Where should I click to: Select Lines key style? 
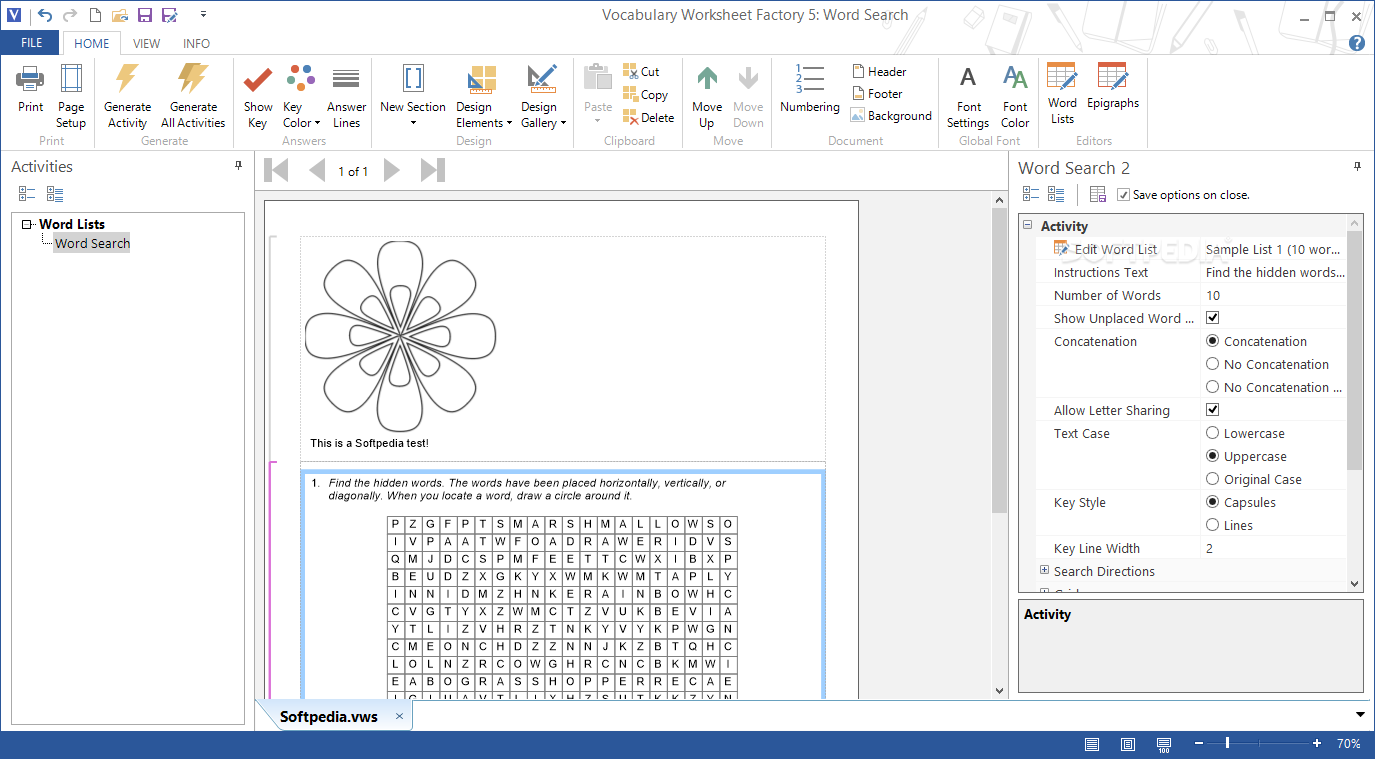[x=1213, y=525]
